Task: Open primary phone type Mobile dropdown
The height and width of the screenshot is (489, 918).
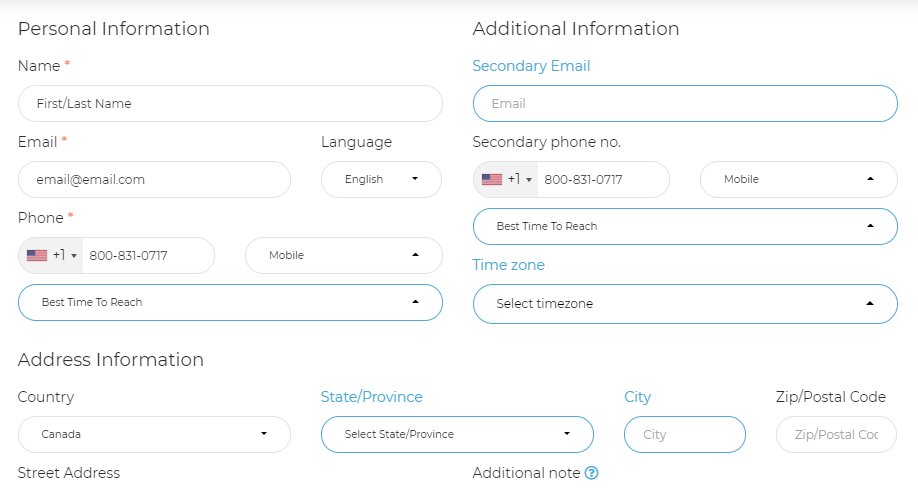Action: pos(343,256)
